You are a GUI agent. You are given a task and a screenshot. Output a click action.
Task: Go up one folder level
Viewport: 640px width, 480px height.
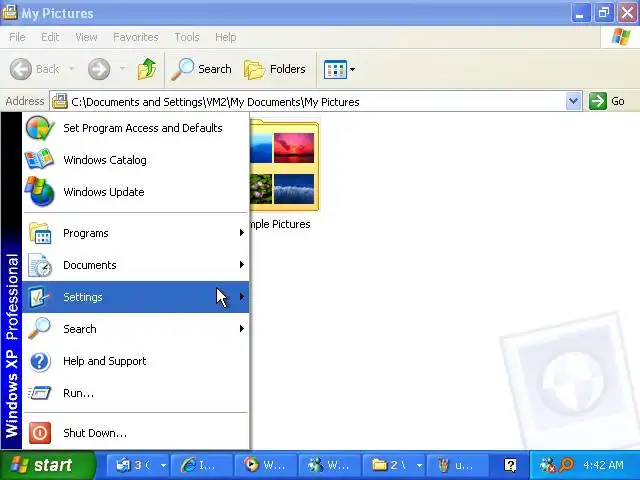pyautogui.click(x=147, y=69)
